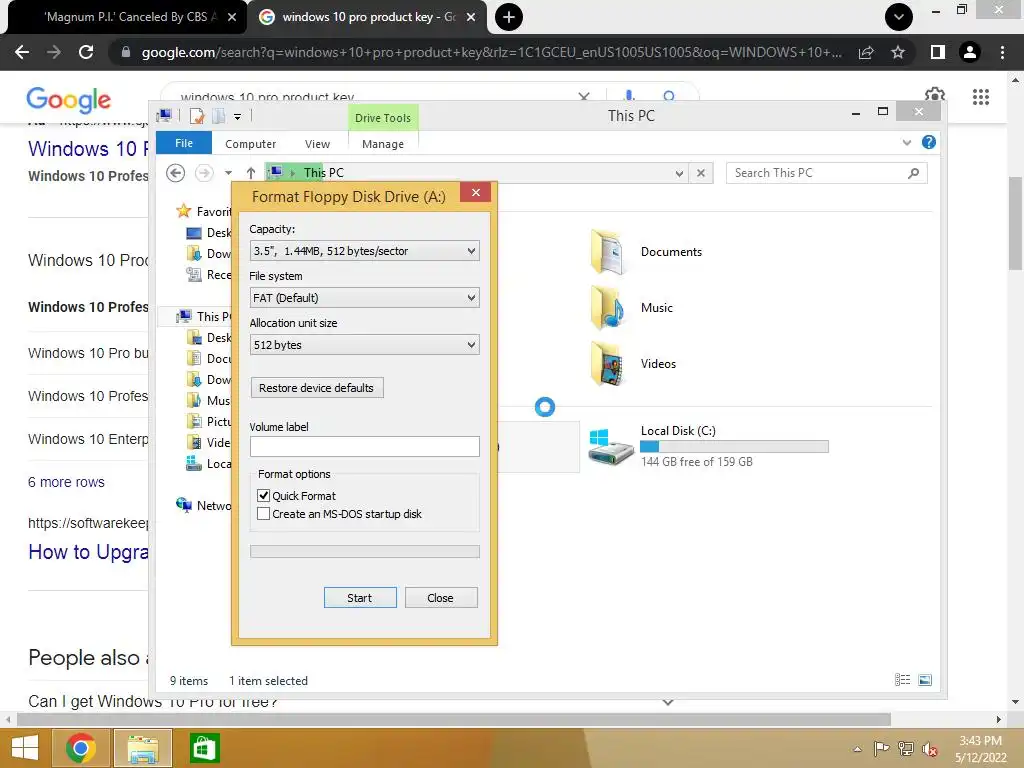Image resolution: width=1024 pixels, height=768 pixels.
Task: Click muted volume icon in system tray
Action: point(929,748)
